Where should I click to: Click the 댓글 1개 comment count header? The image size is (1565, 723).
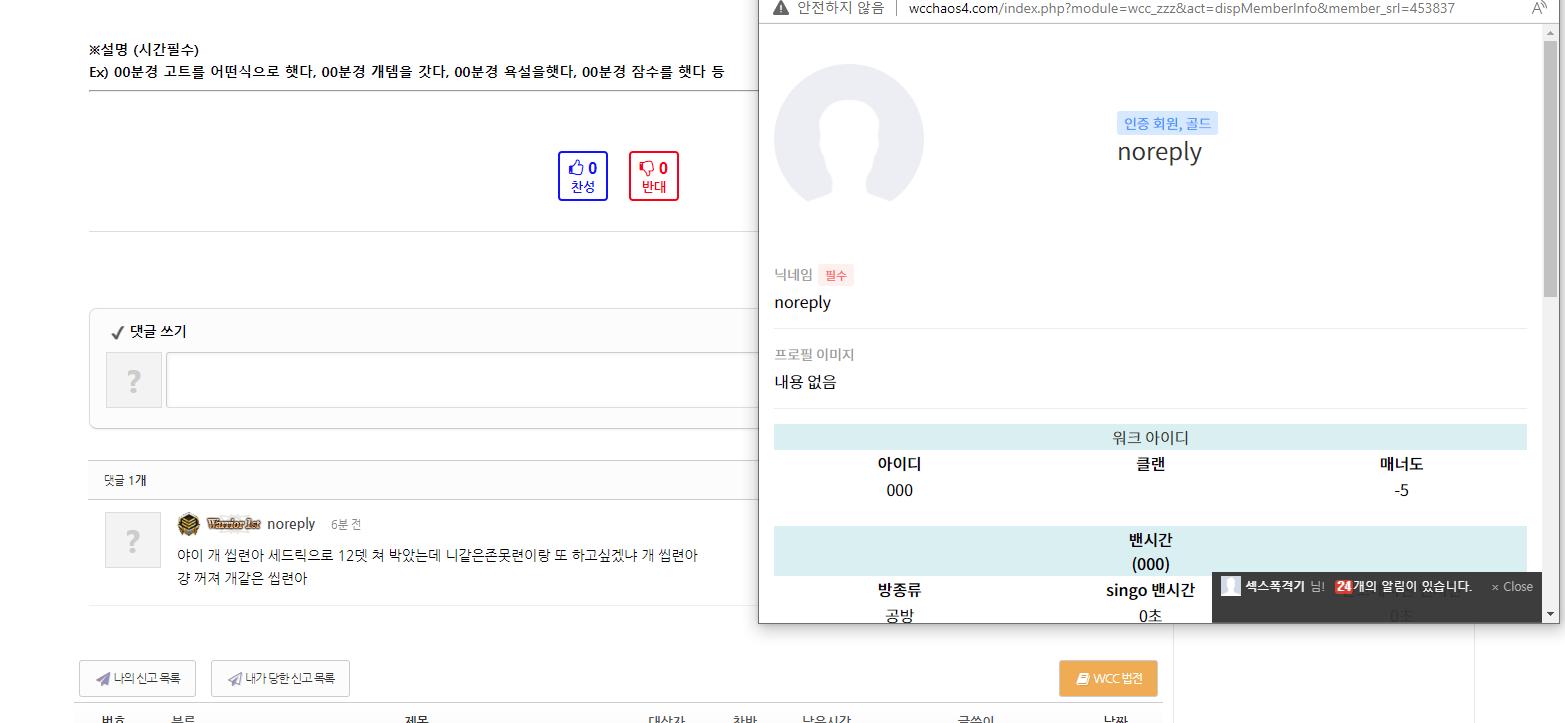(x=125, y=480)
